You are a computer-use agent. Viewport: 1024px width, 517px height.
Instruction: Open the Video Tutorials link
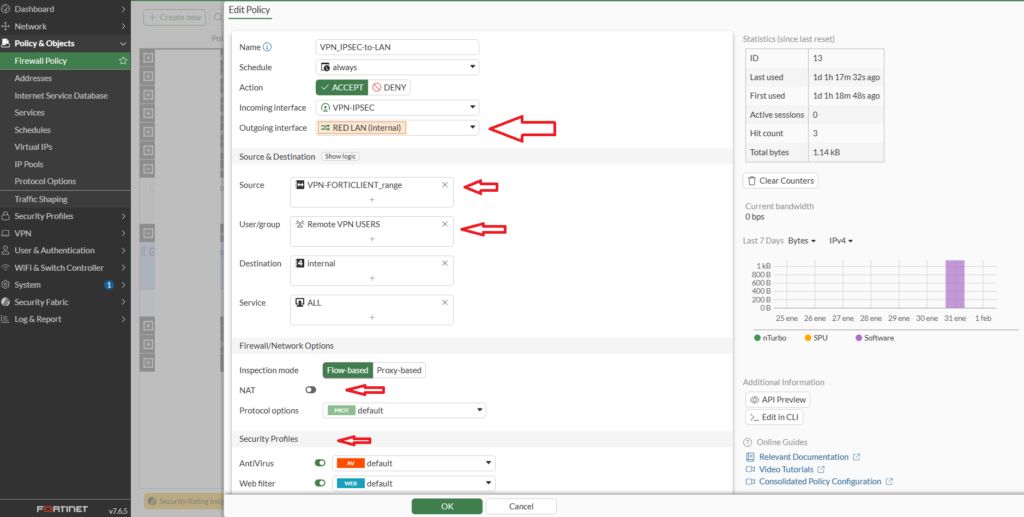pos(786,469)
